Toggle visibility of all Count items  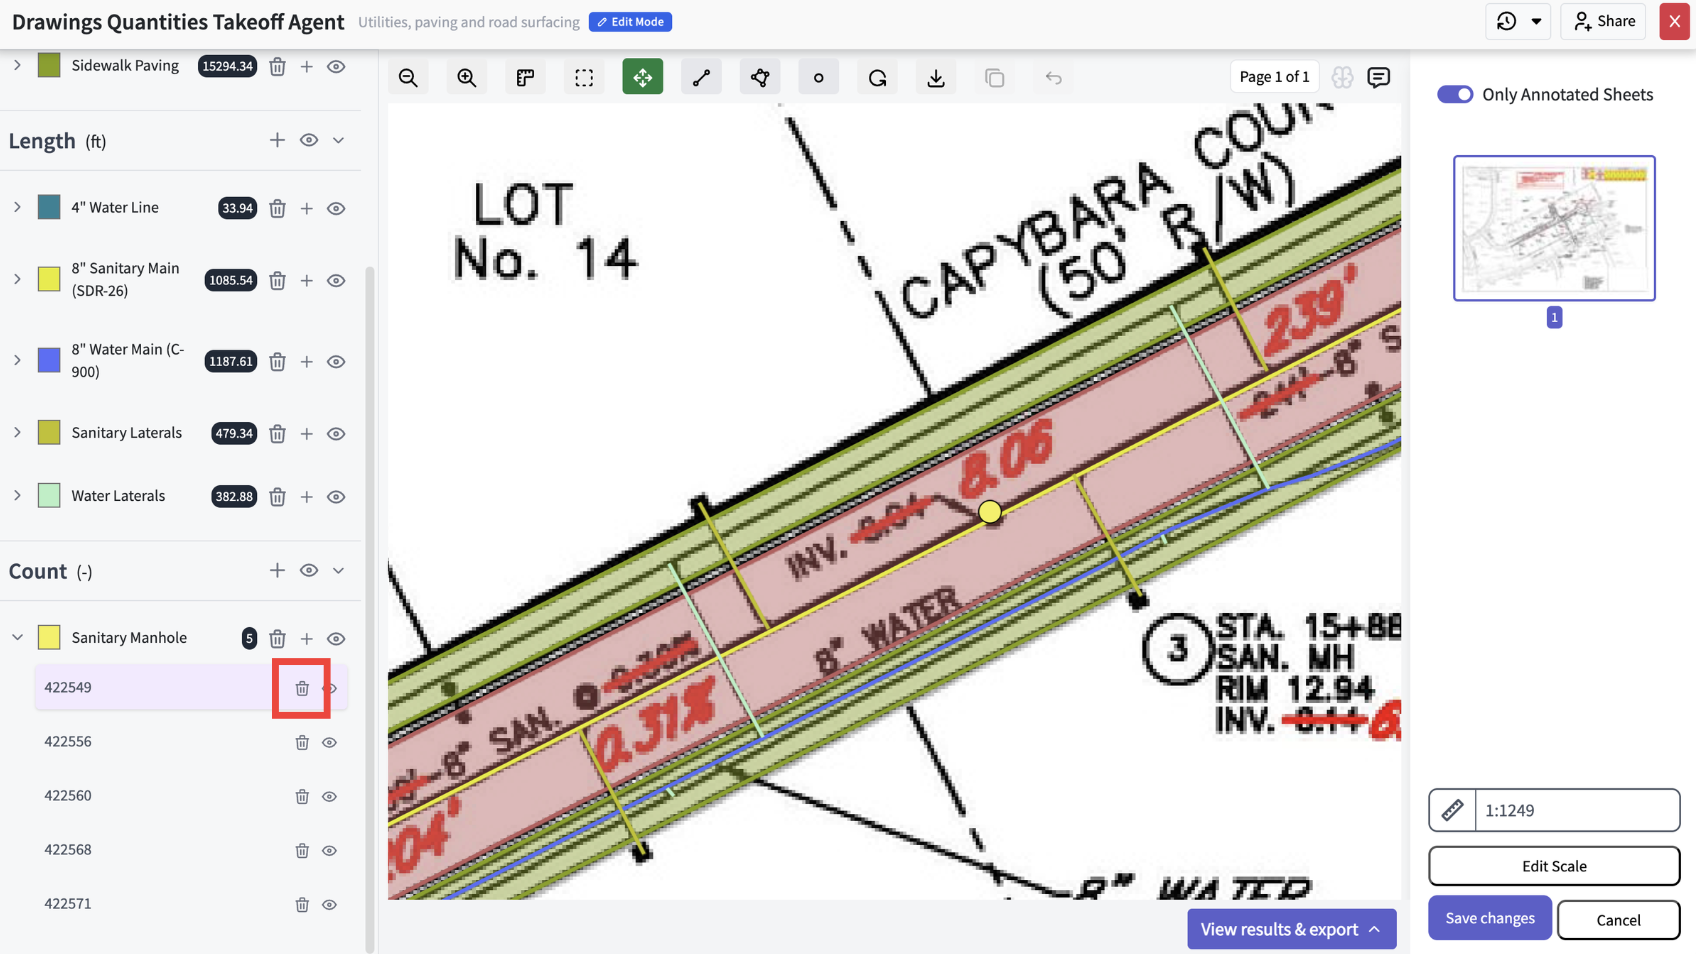(x=309, y=570)
